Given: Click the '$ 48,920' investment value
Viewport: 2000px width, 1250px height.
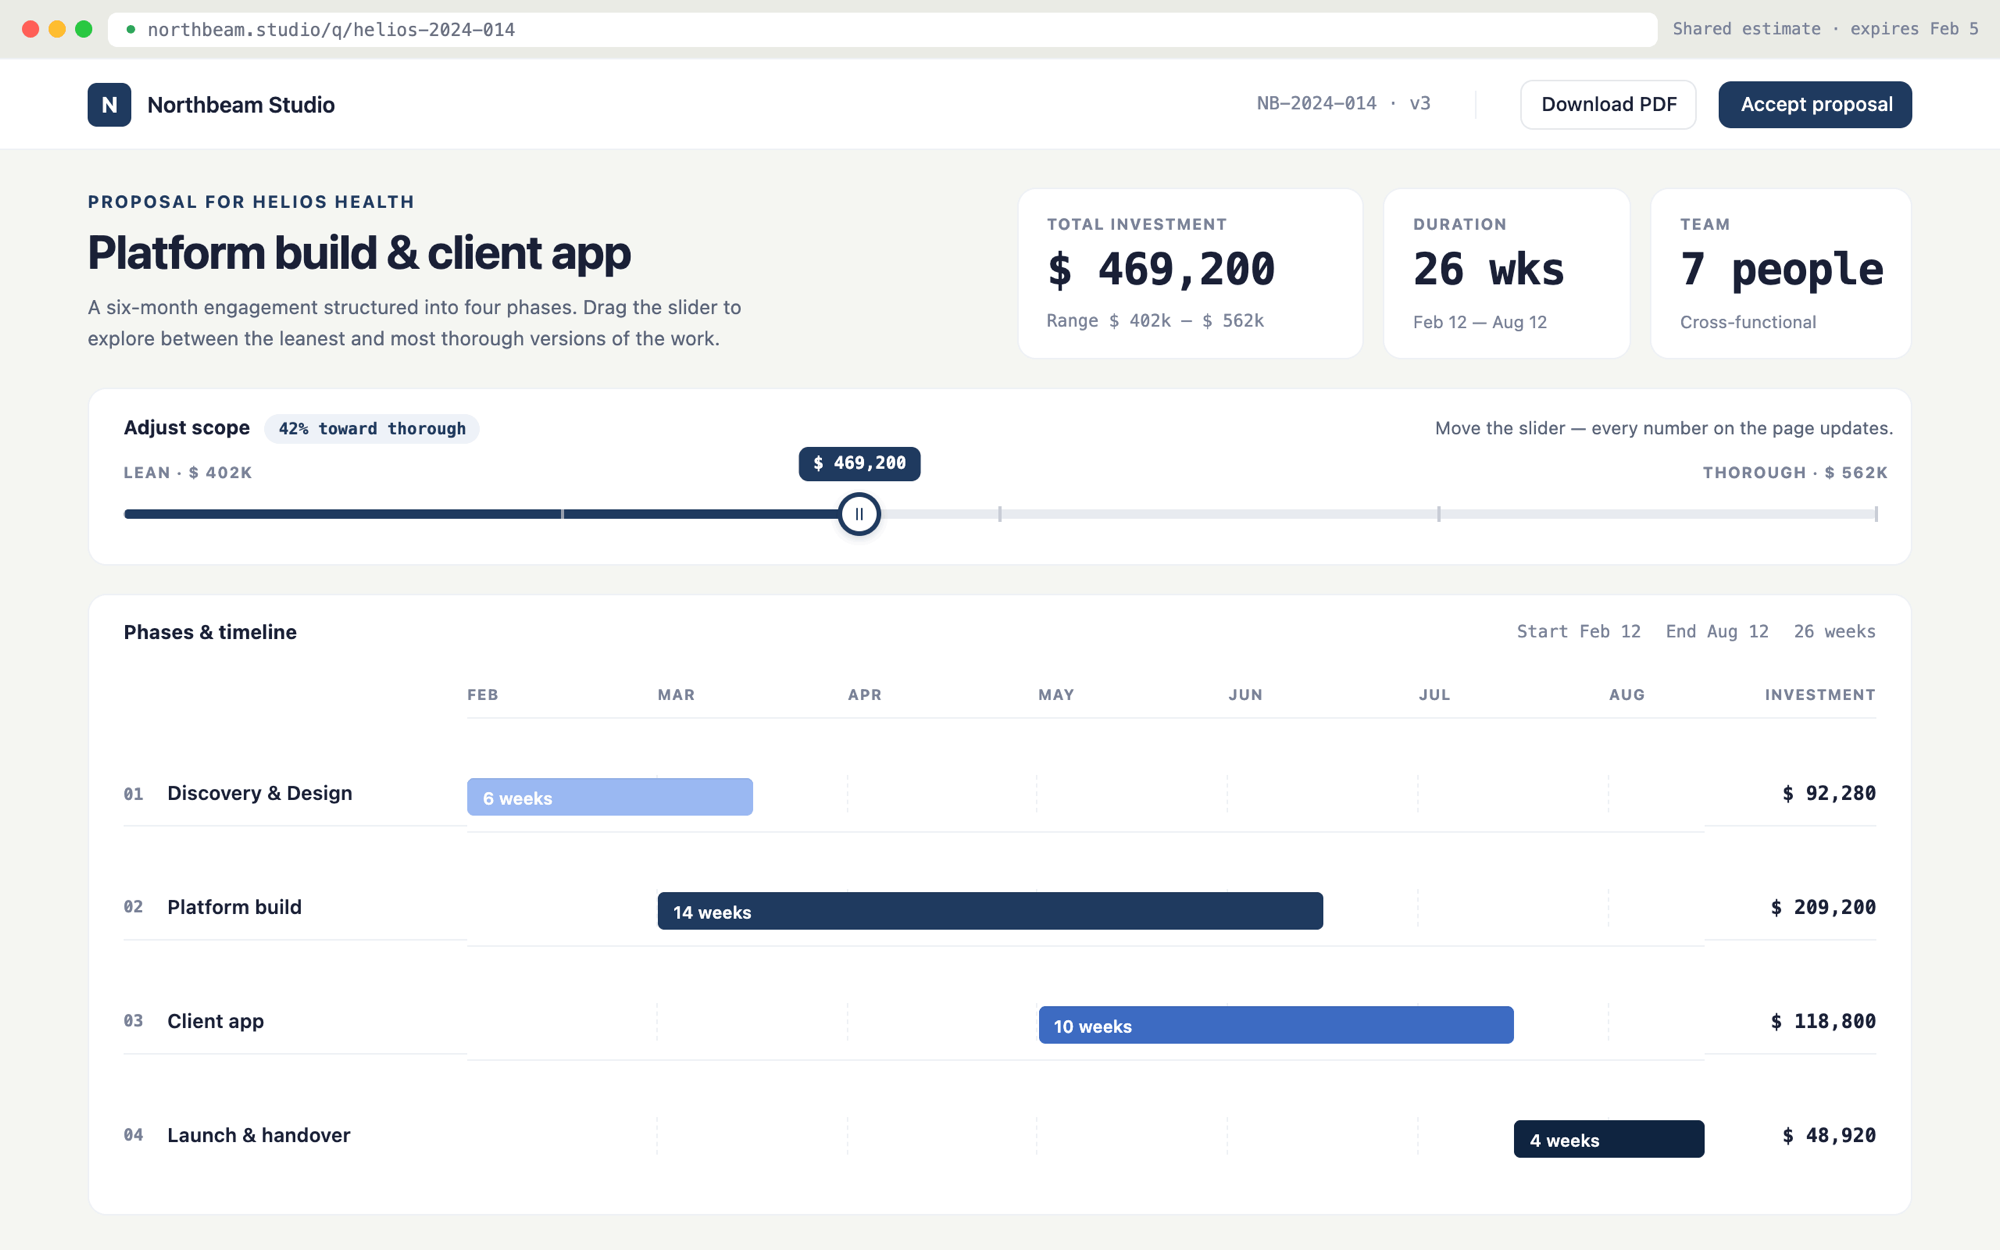Looking at the screenshot, I should click(x=1829, y=1135).
